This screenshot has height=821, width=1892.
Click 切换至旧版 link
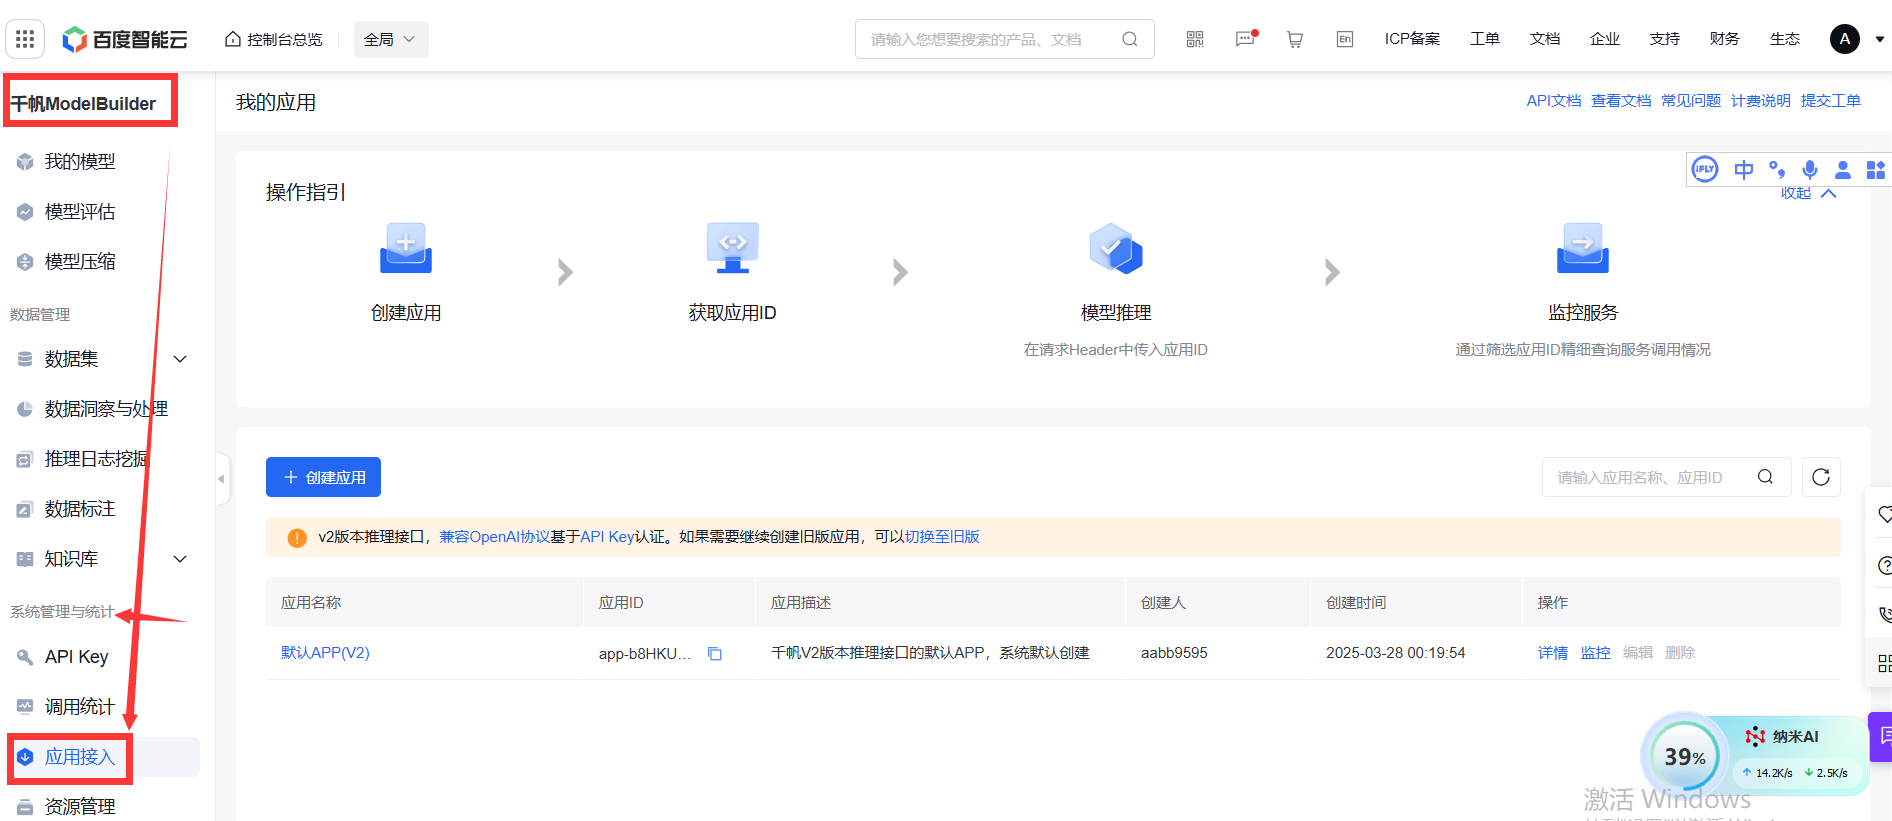(x=942, y=537)
